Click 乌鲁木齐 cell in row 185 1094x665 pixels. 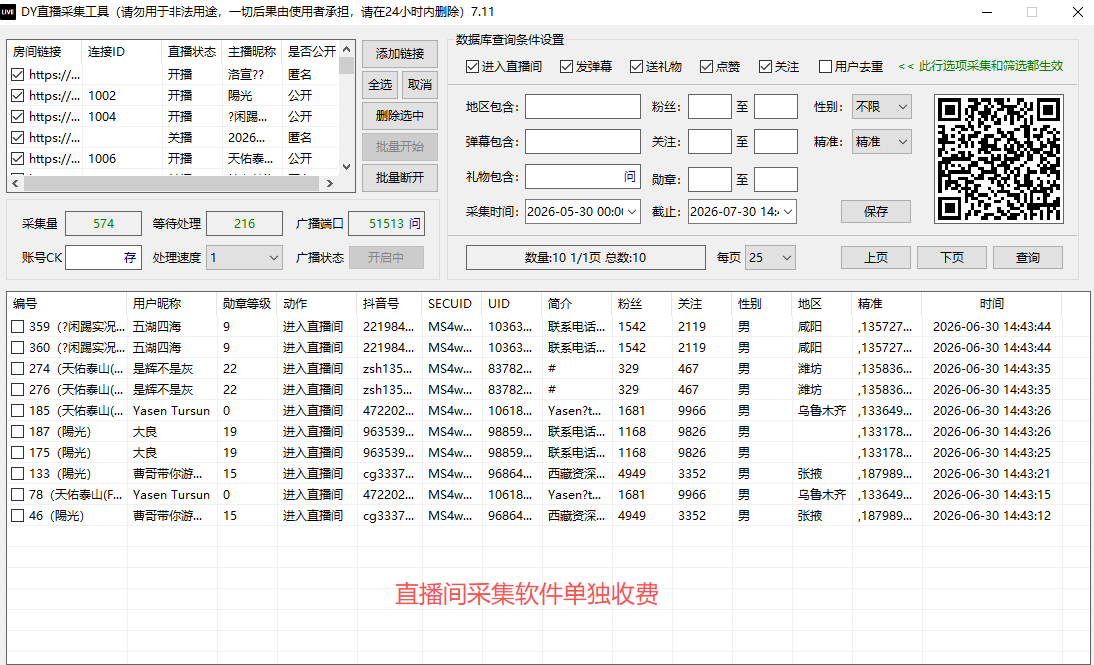point(821,411)
